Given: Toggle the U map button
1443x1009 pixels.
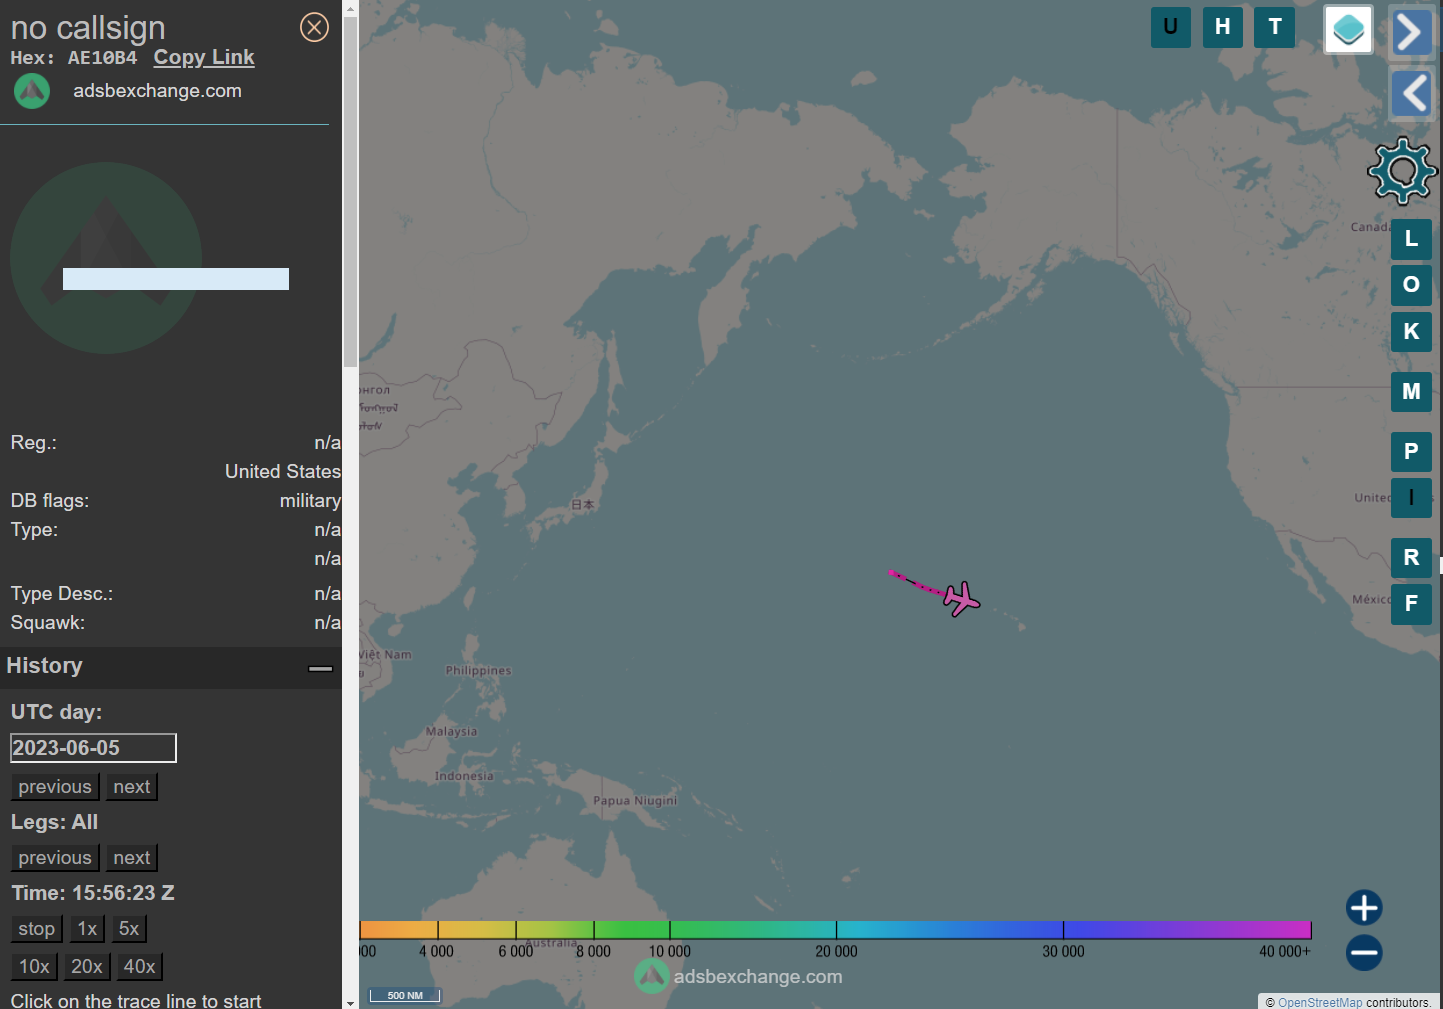Looking at the screenshot, I should 1171,27.
